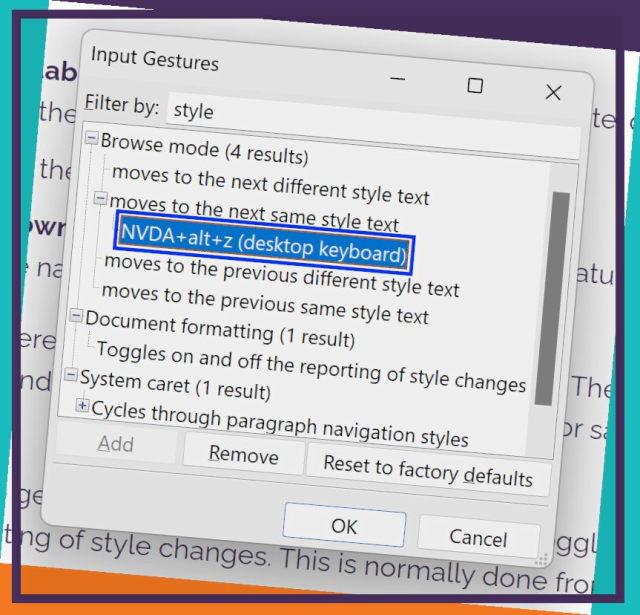Select 'moves to the previous different style text'
The width and height of the screenshot is (640, 615).
pyautogui.click(x=282, y=276)
